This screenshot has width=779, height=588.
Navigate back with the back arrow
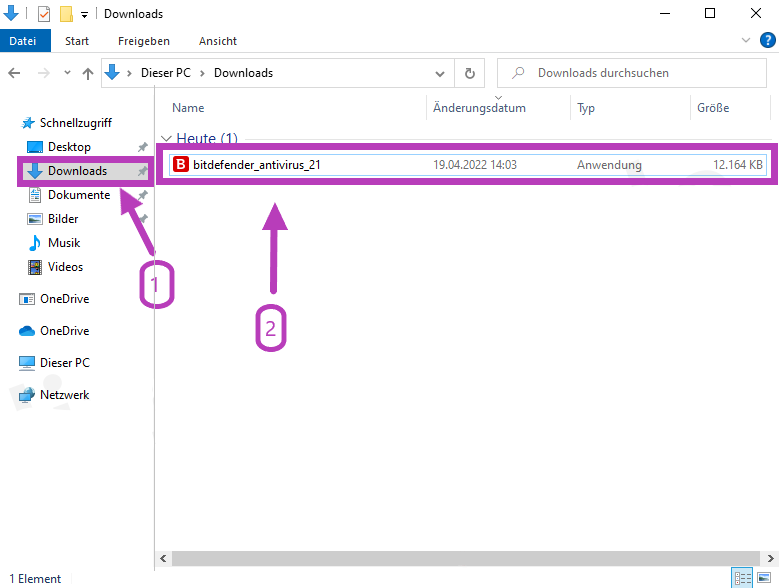(x=15, y=73)
